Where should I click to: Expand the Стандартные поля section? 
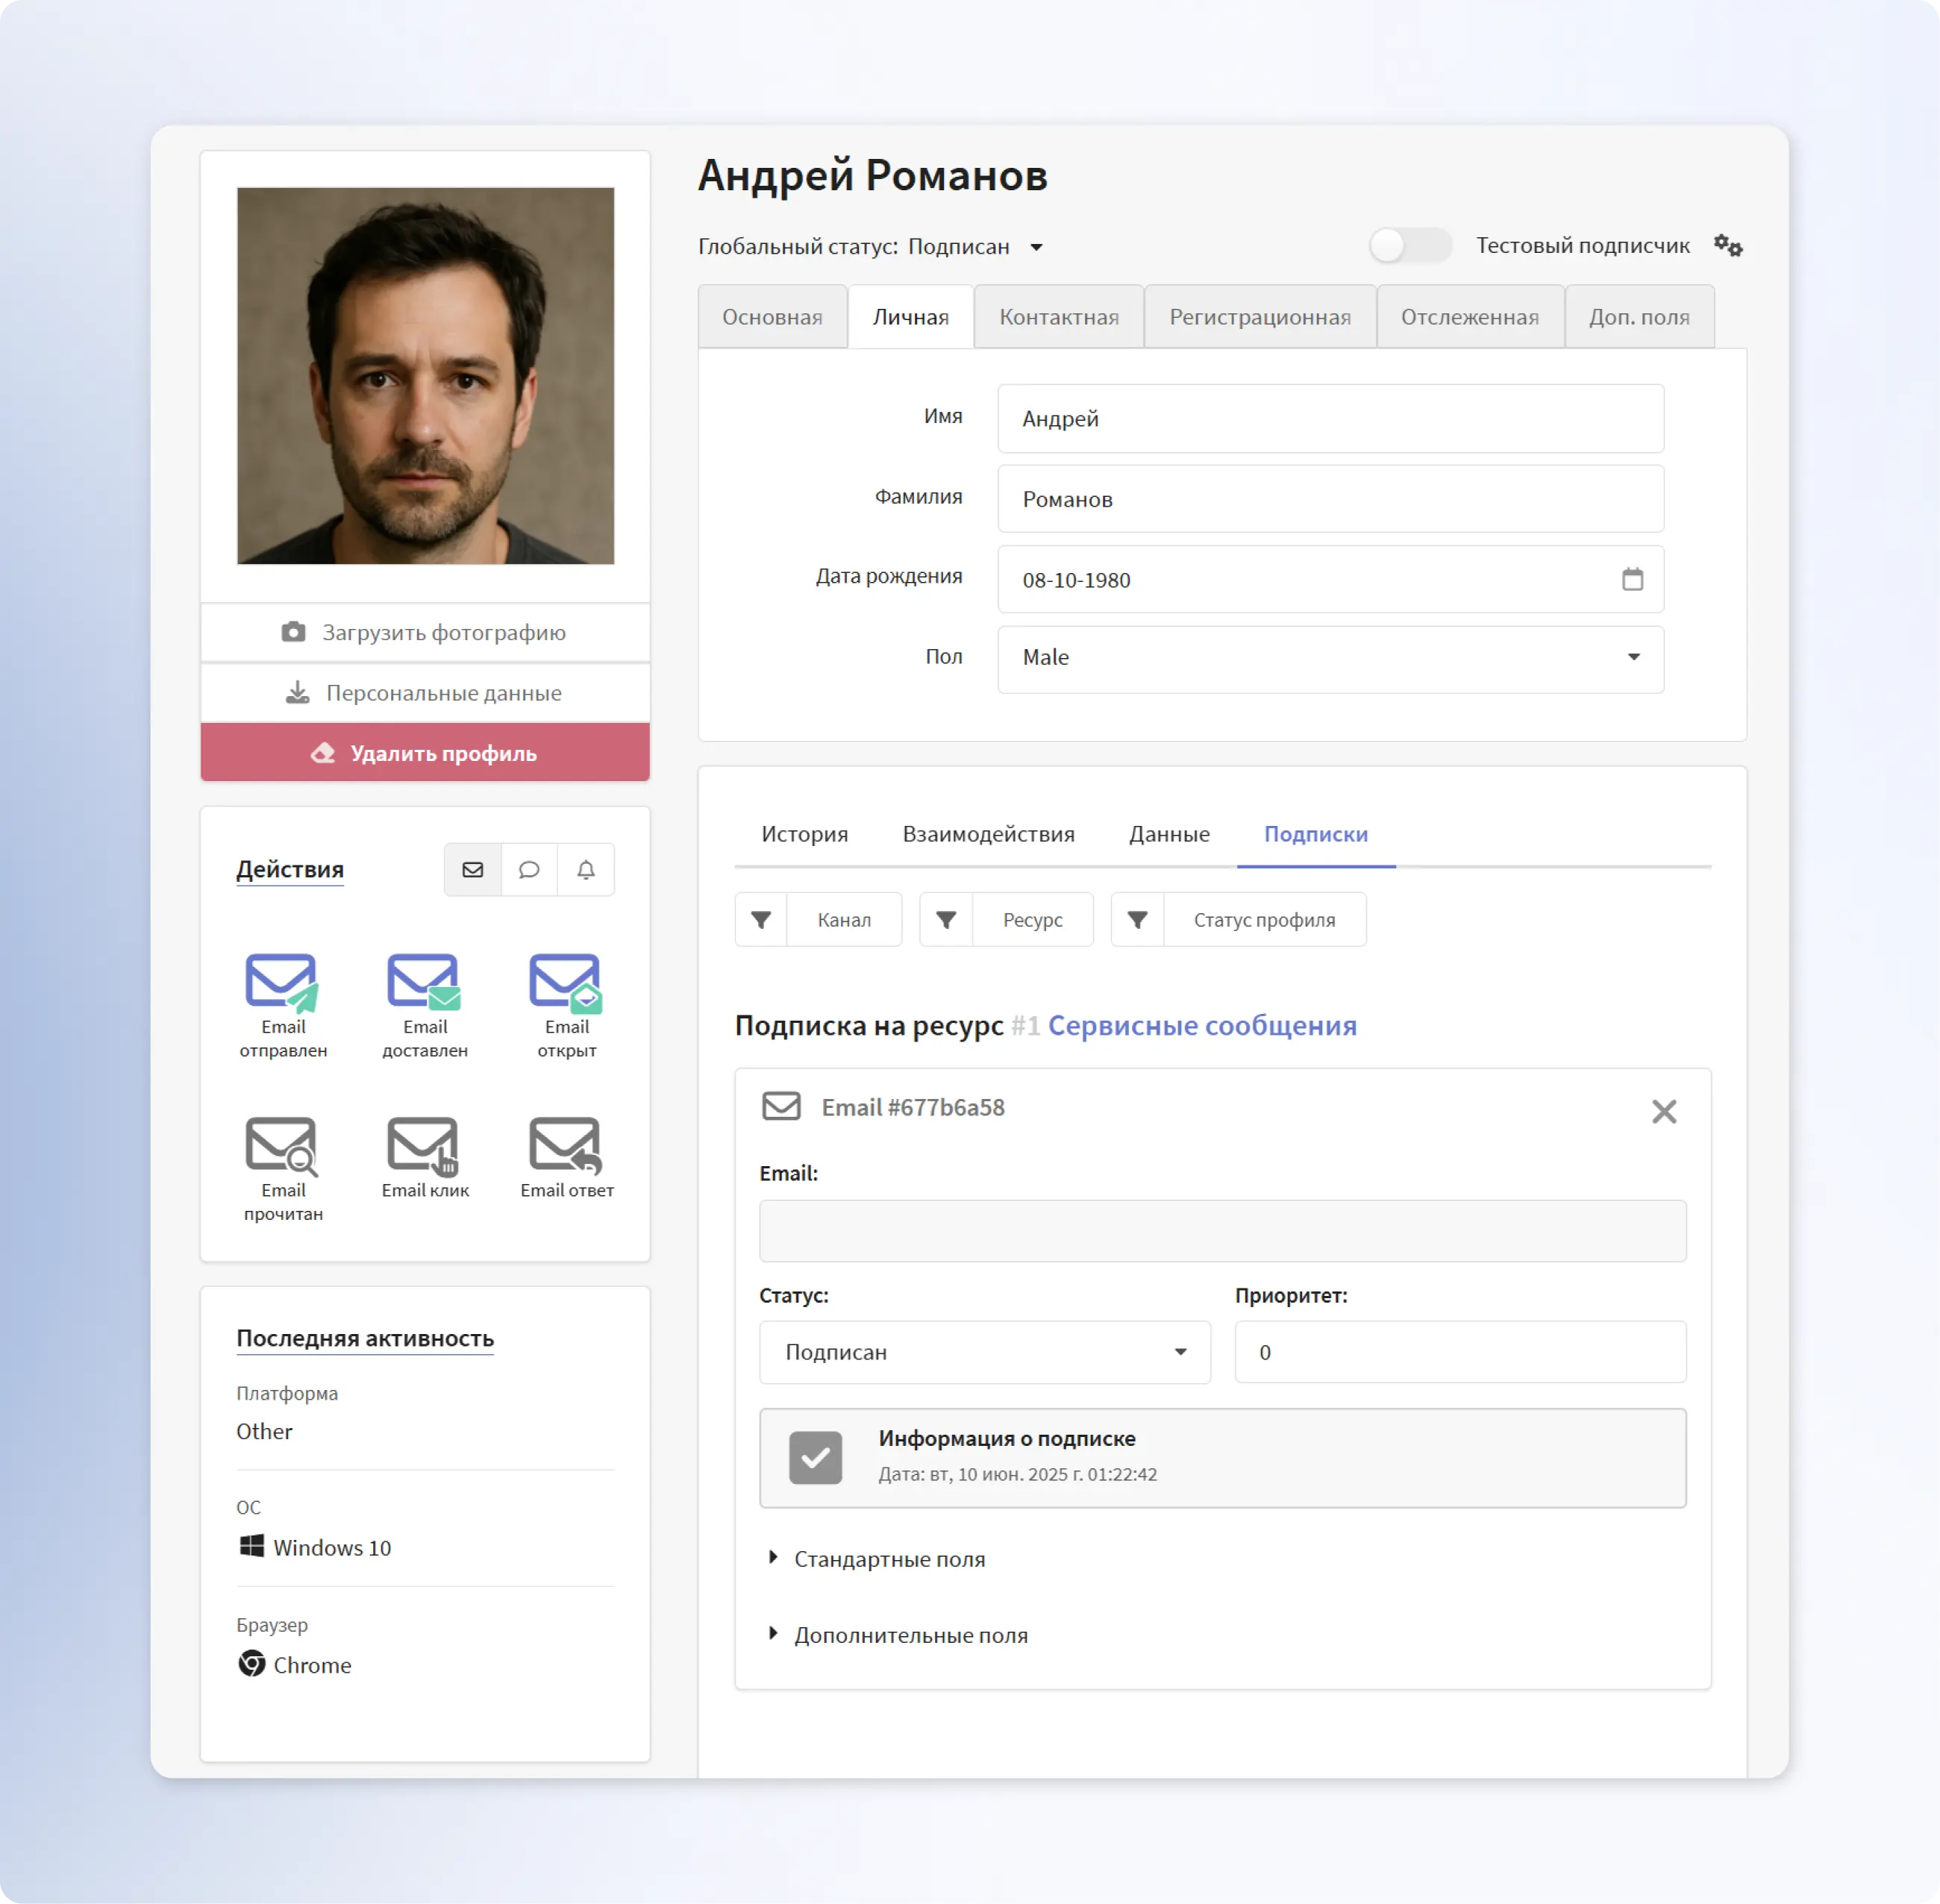(889, 1559)
